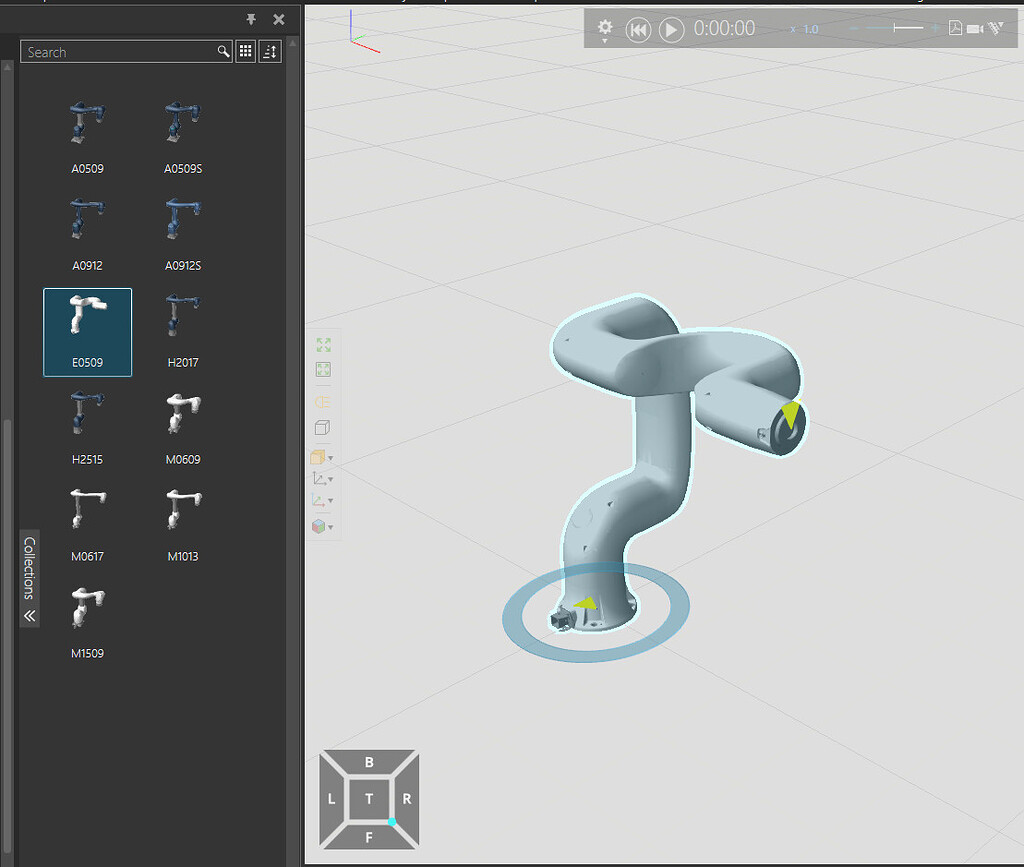
Task: Click the sort order icon
Action: pos(270,52)
